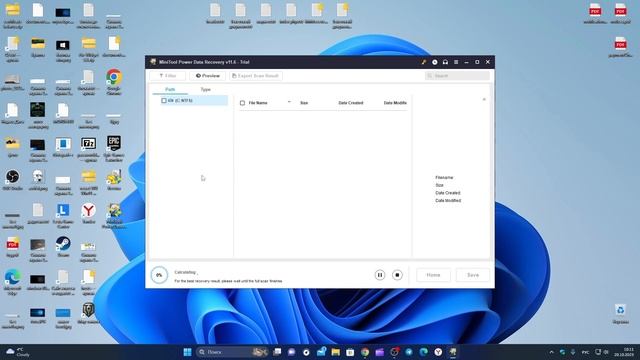
Task: Open the headphones support icon
Action: tap(445, 62)
